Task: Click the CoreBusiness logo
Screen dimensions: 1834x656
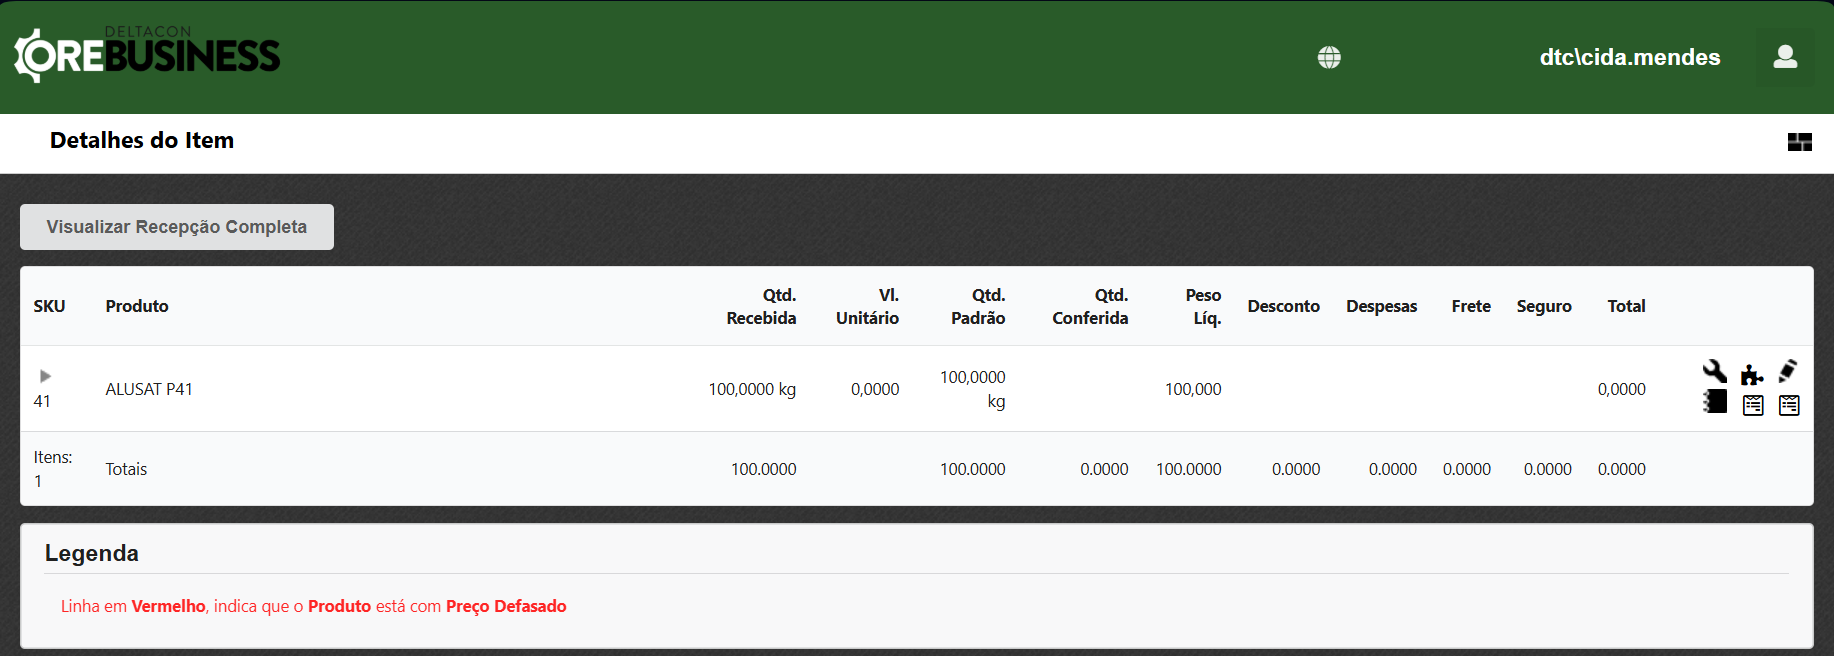Action: click(x=147, y=55)
